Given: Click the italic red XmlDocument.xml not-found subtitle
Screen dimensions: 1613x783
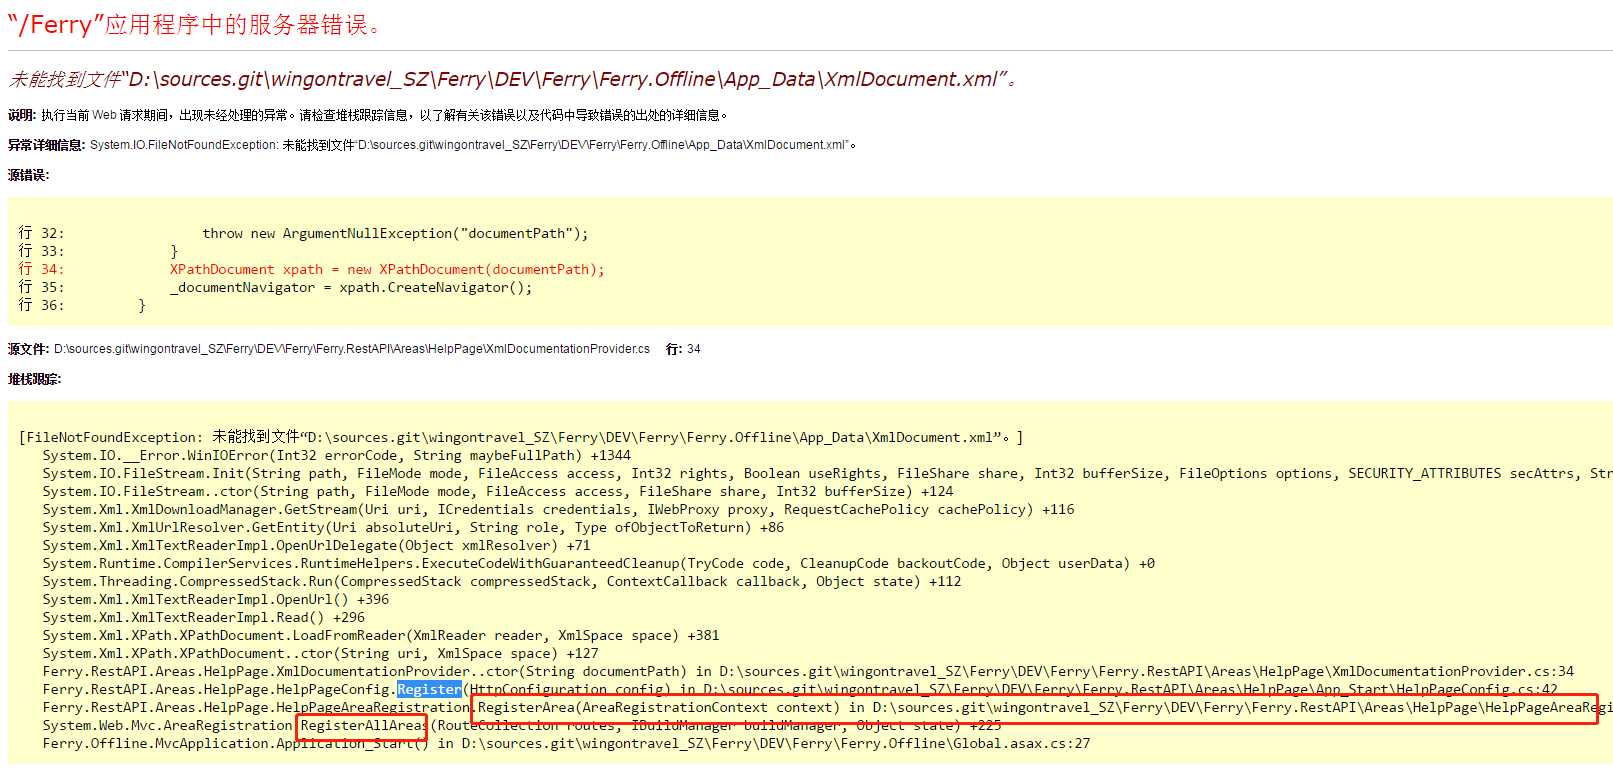Looking at the screenshot, I should 513,79.
